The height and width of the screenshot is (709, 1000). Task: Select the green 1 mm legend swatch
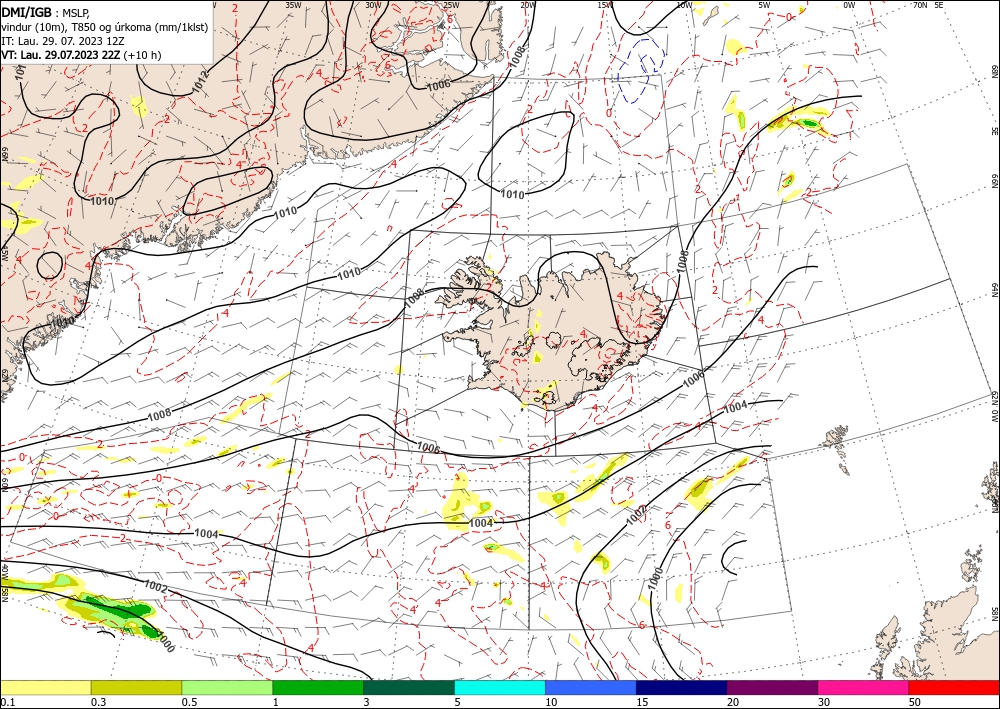pos(318,687)
